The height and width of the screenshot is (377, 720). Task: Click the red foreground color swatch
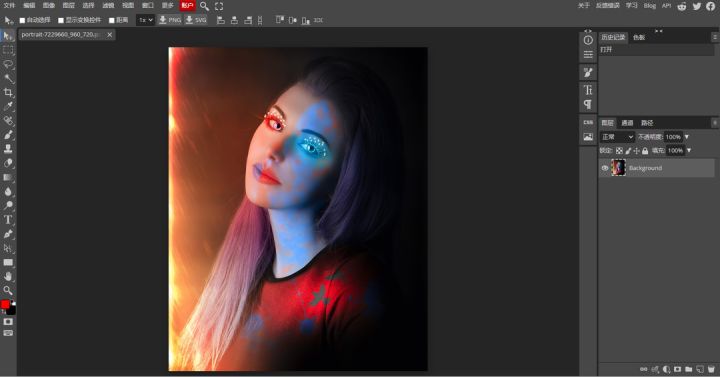pyautogui.click(x=5, y=304)
